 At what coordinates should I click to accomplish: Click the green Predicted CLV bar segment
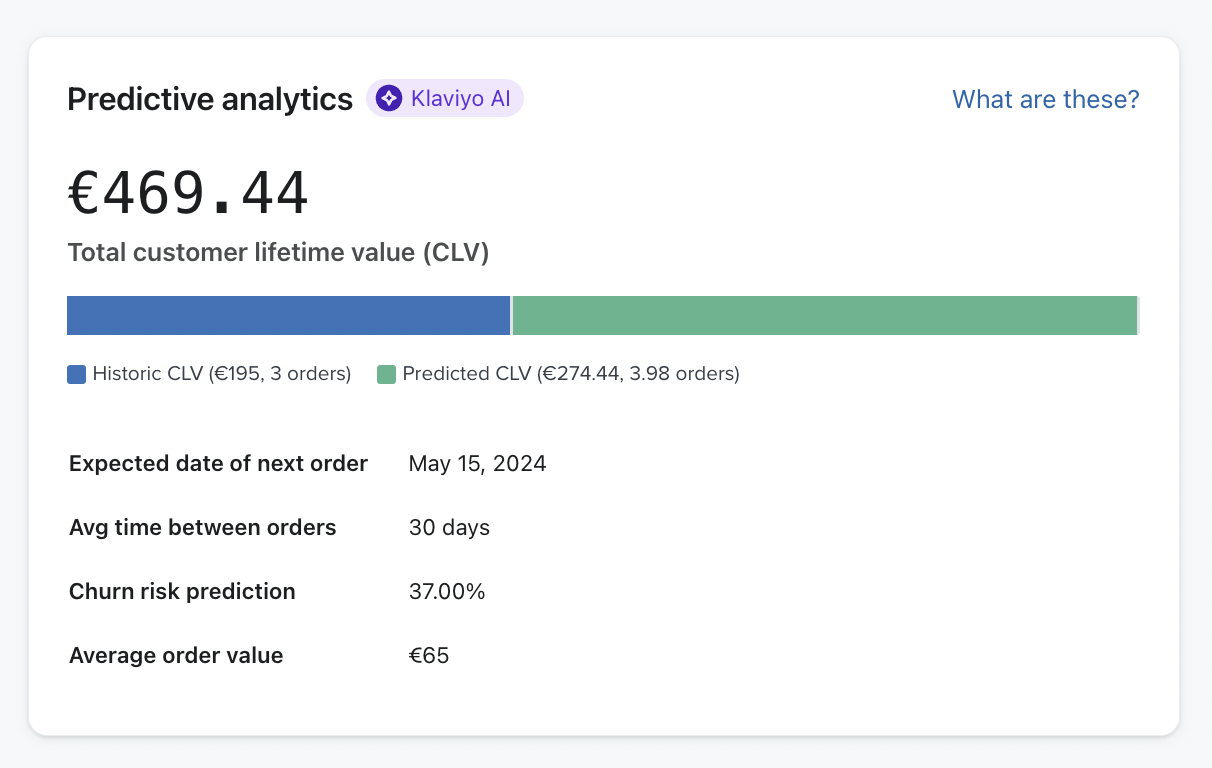(824, 315)
